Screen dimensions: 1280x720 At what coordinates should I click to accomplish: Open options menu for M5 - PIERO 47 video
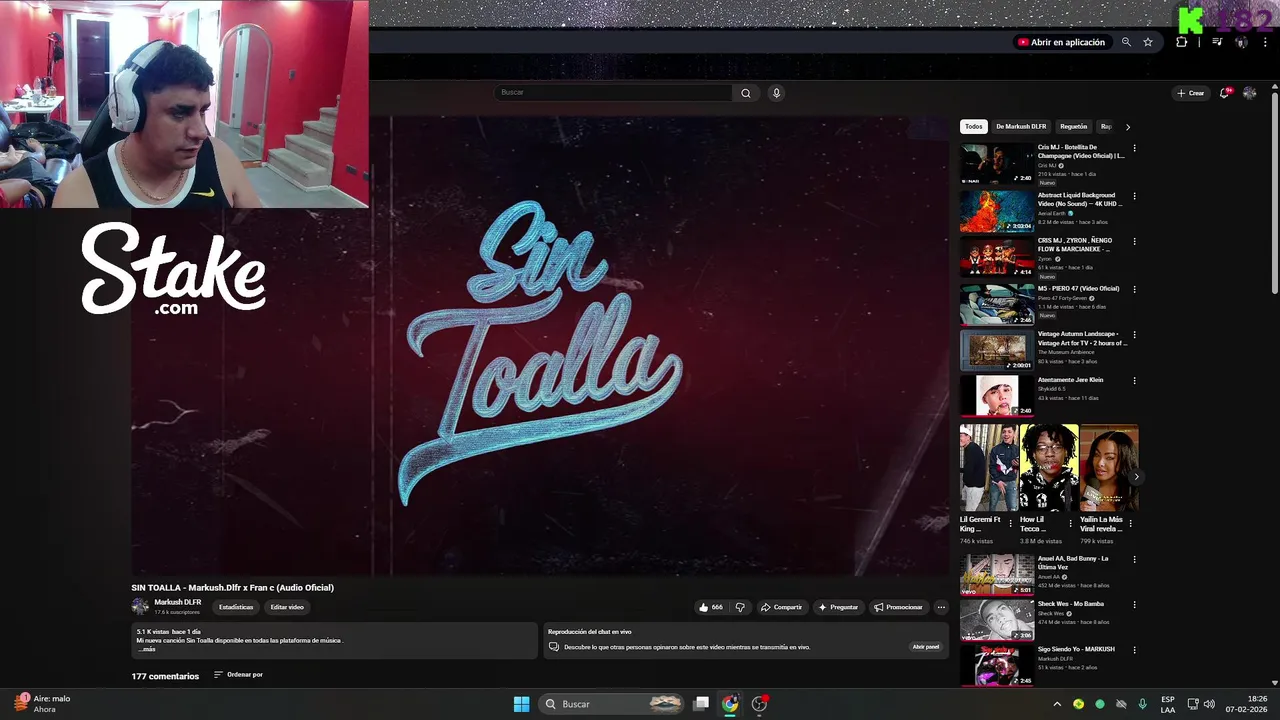1134,289
